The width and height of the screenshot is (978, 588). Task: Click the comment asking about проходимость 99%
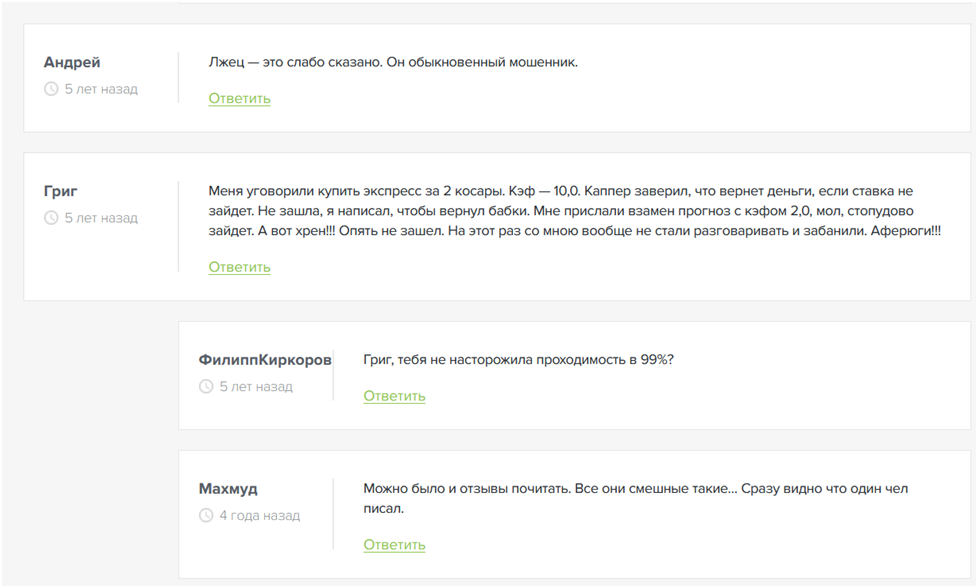[x=518, y=360]
